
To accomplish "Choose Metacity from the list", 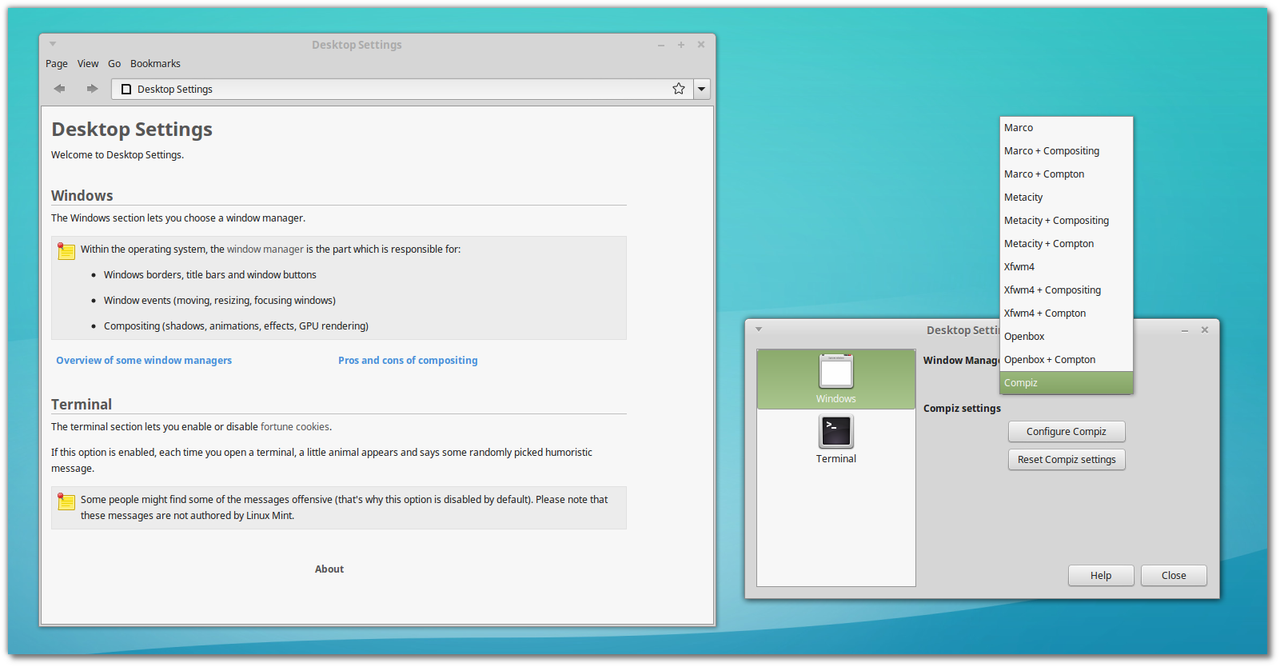I will (1066, 197).
